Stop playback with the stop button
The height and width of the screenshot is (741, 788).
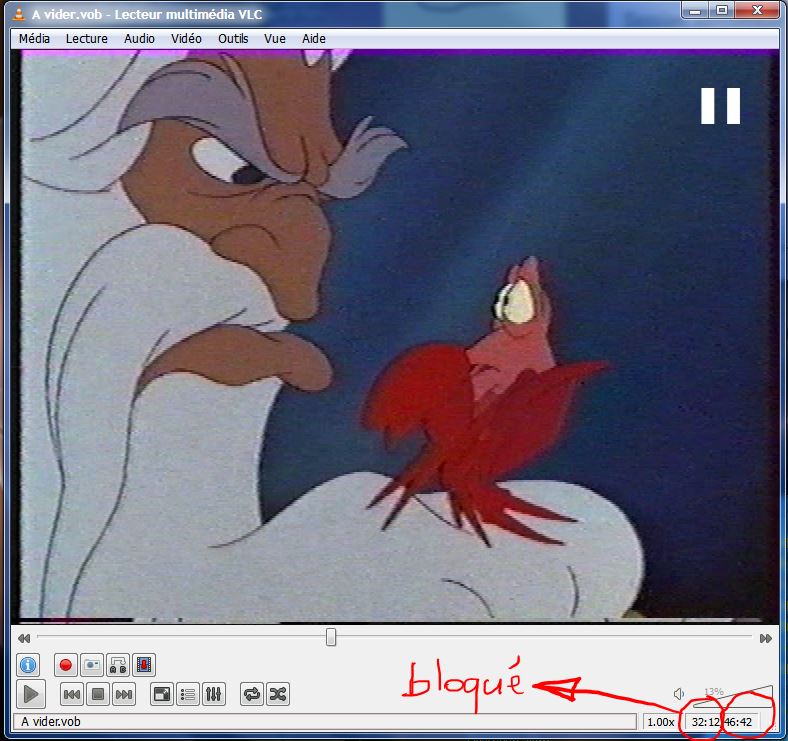98,694
